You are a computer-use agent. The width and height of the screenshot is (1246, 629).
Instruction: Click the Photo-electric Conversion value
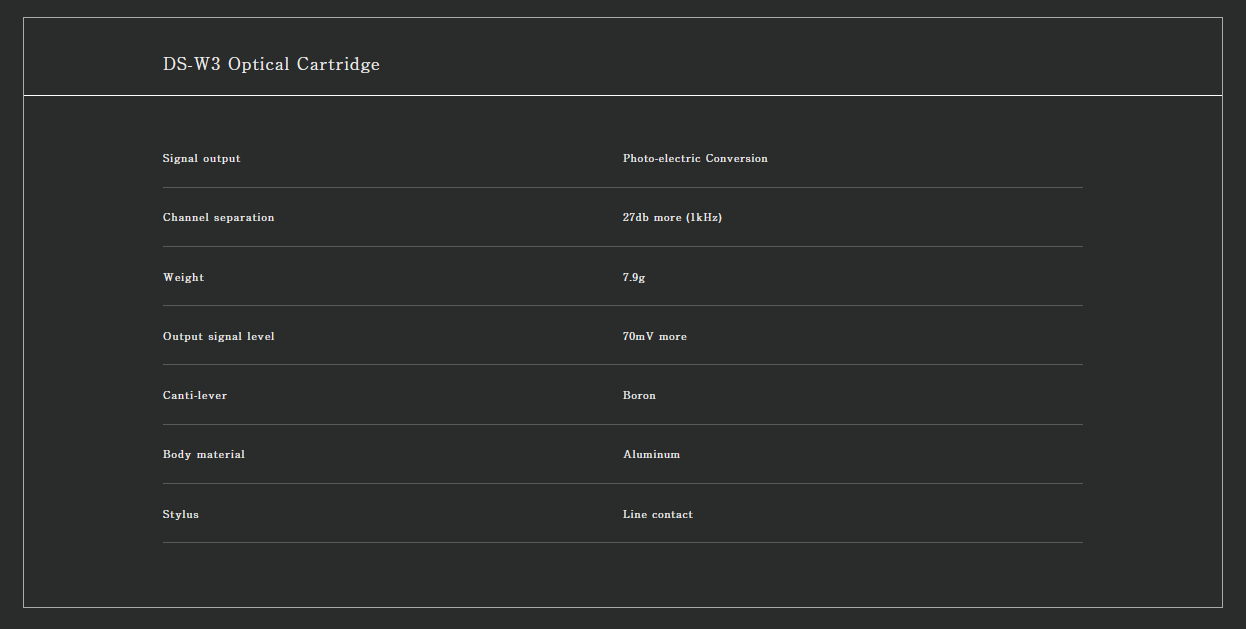695,159
